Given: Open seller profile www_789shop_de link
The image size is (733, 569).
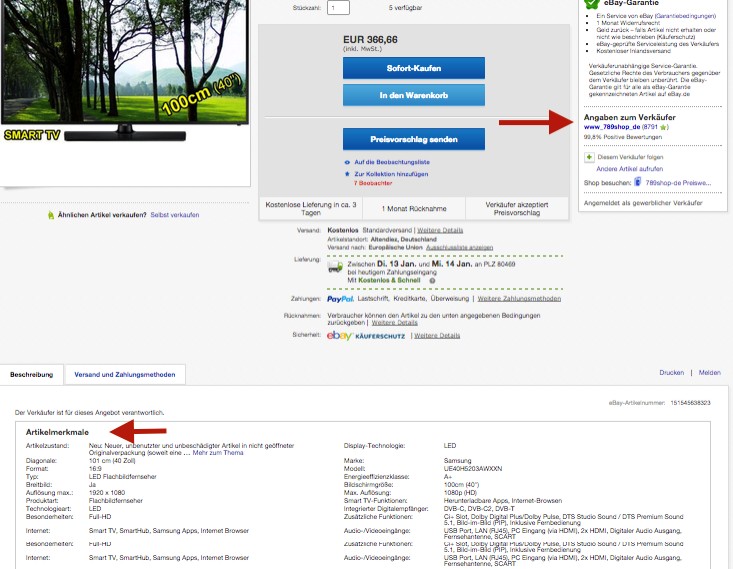Looking at the screenshot, I should (x=611, y=128).
